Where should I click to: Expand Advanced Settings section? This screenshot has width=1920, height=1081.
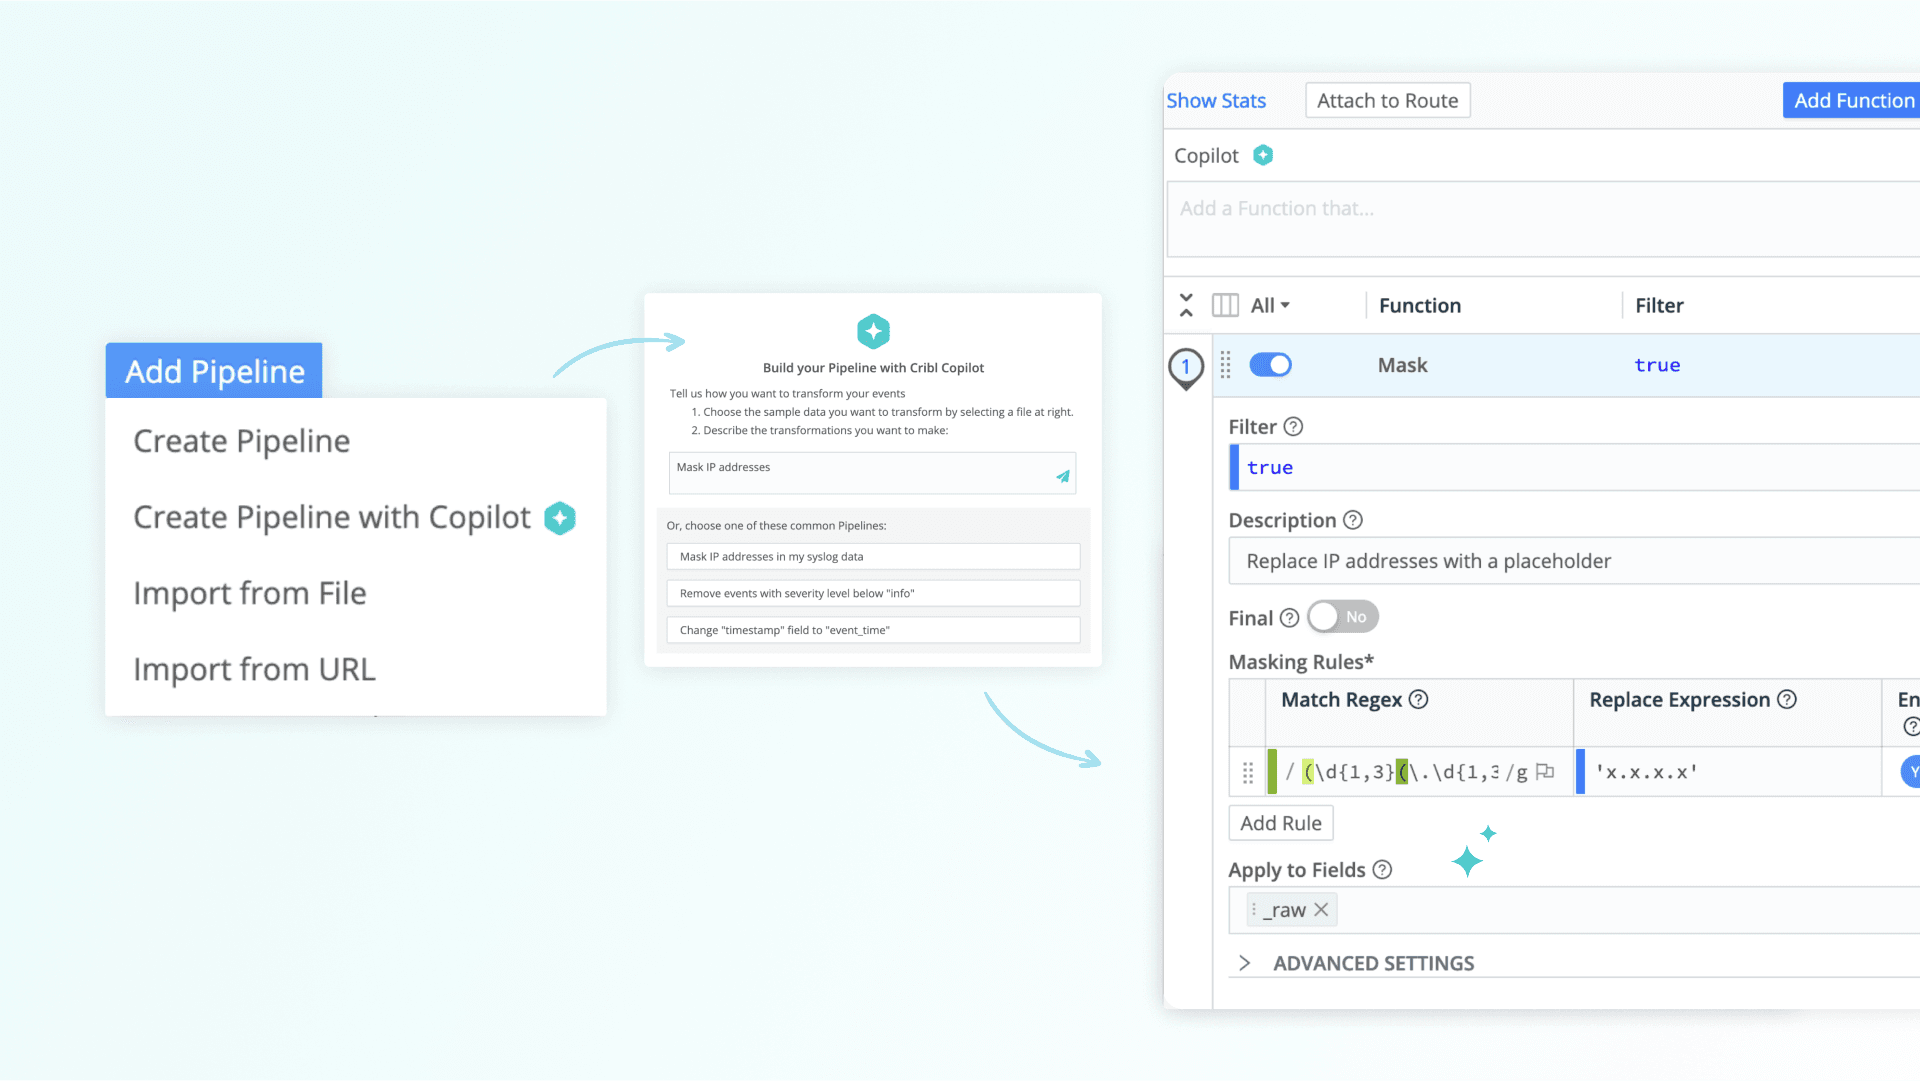(1245, 963)
